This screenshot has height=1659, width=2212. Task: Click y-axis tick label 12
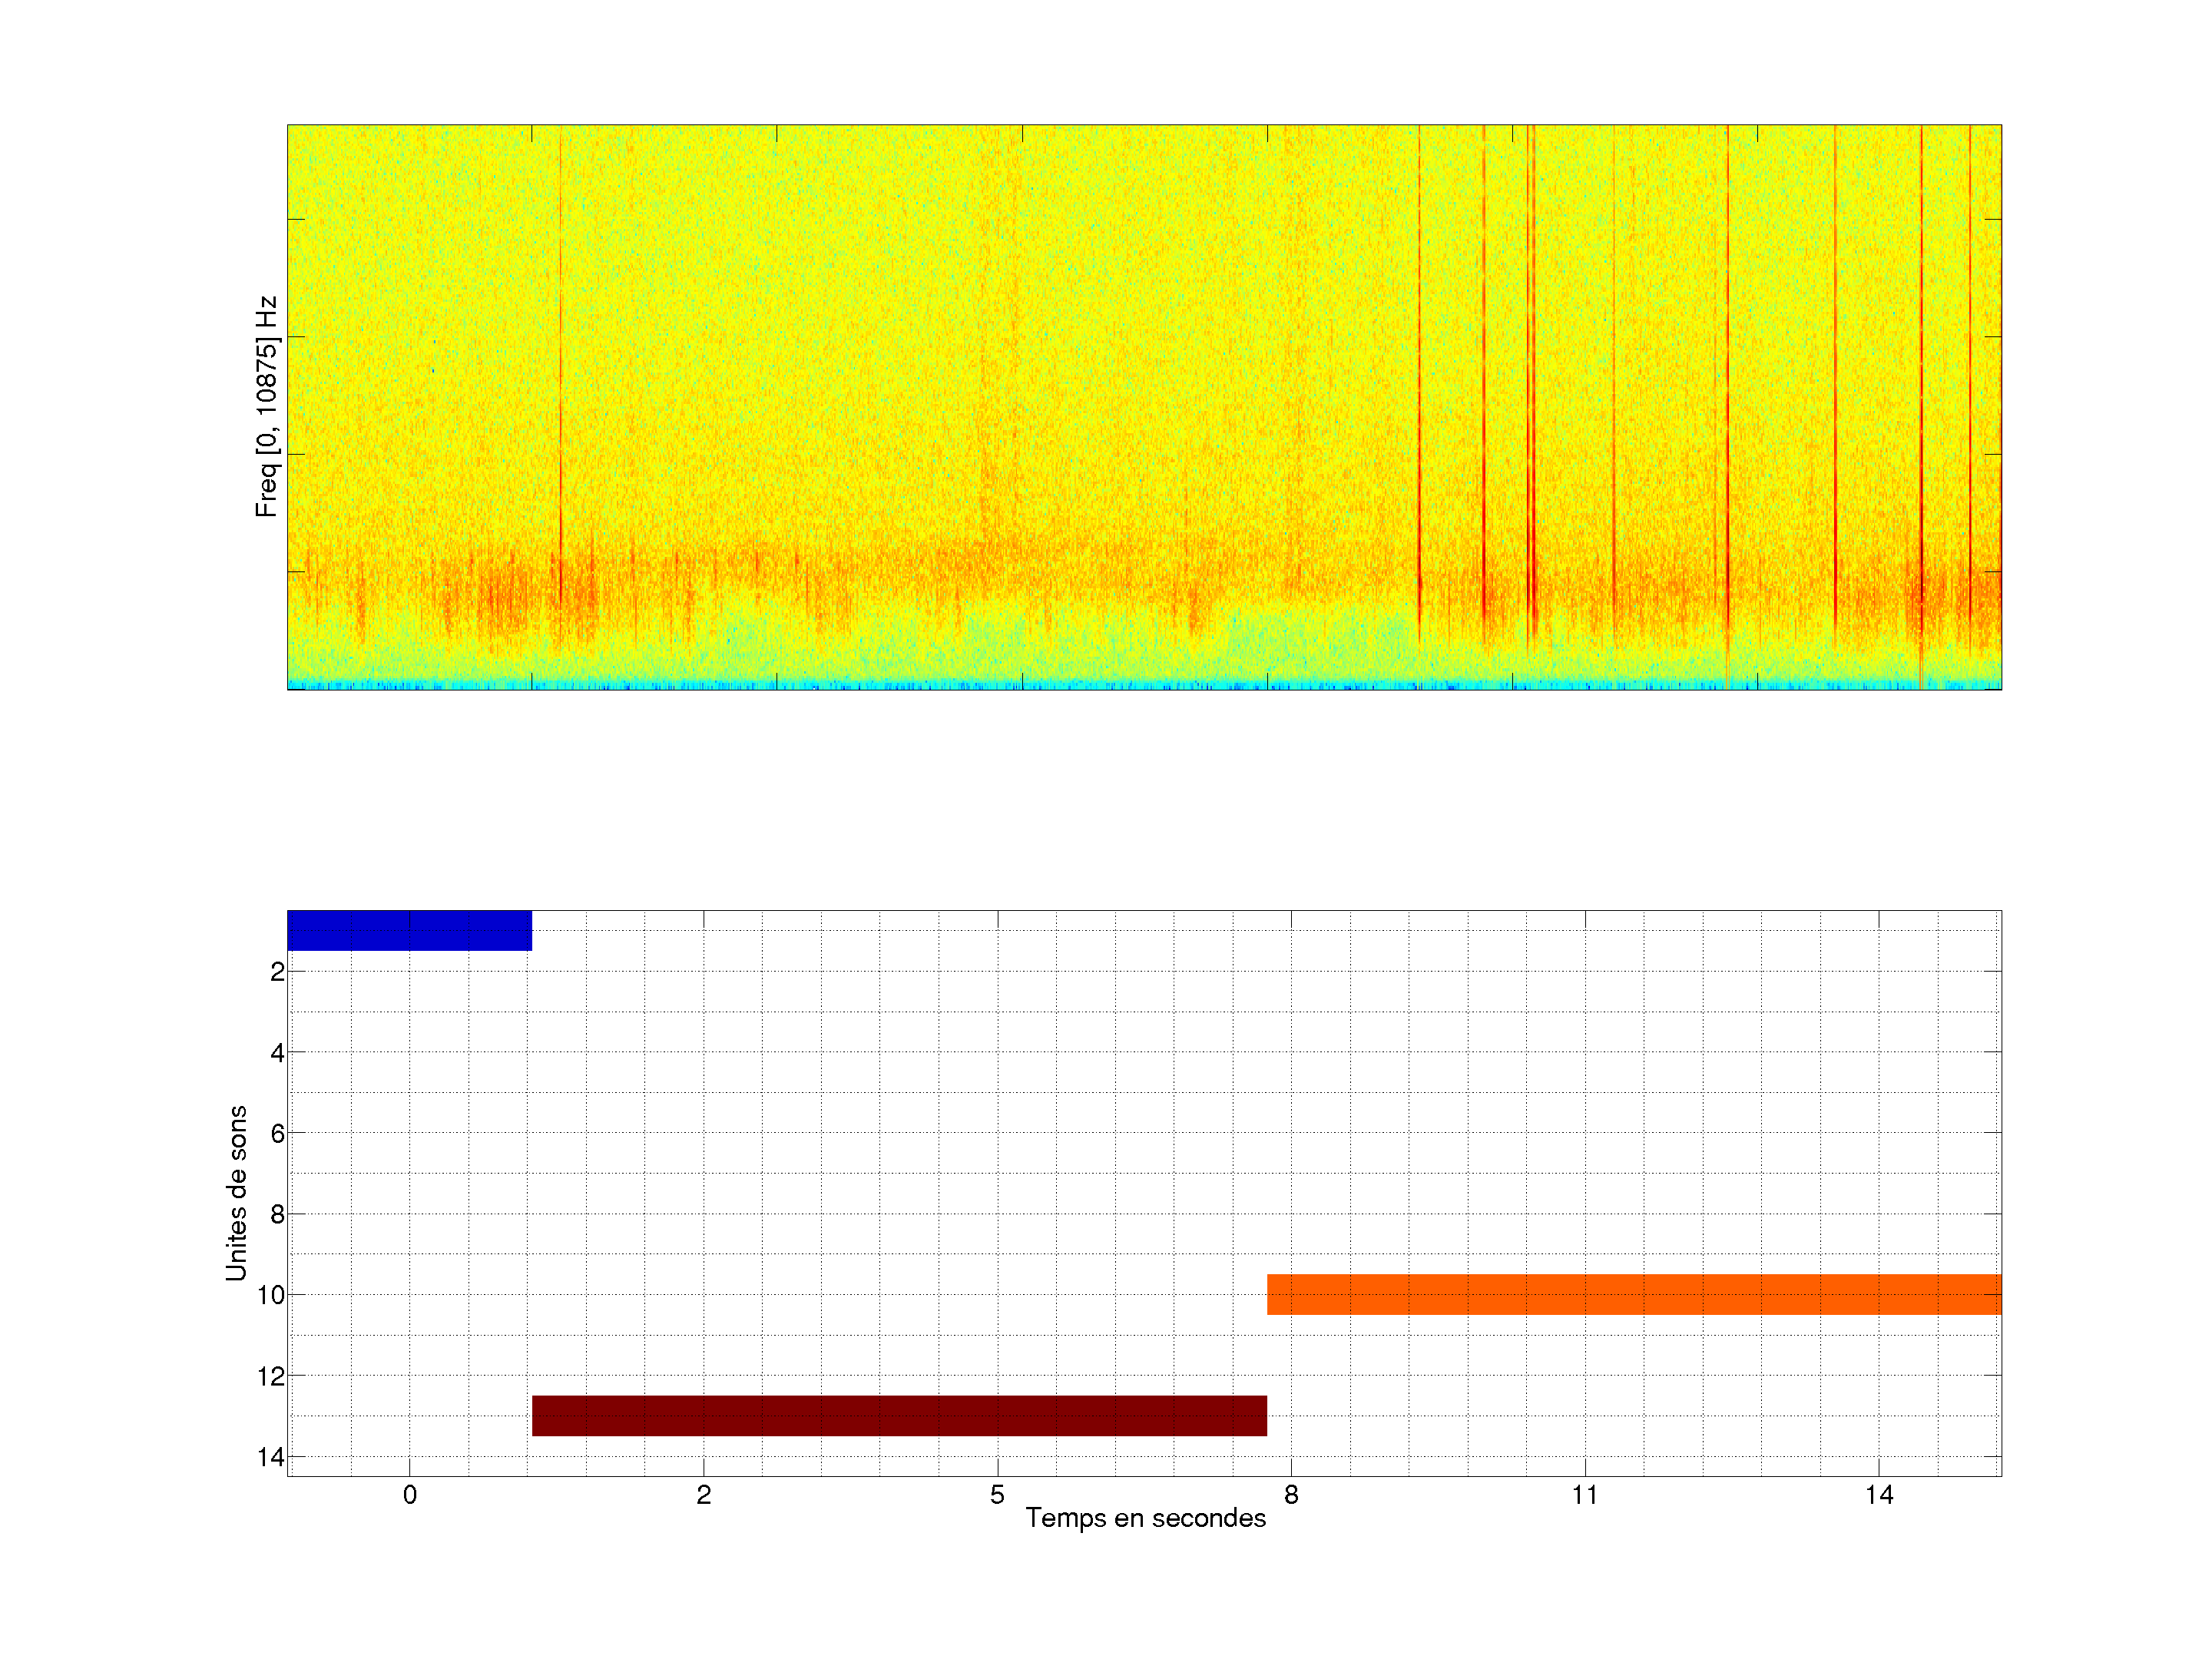[x=271, y=1377]
